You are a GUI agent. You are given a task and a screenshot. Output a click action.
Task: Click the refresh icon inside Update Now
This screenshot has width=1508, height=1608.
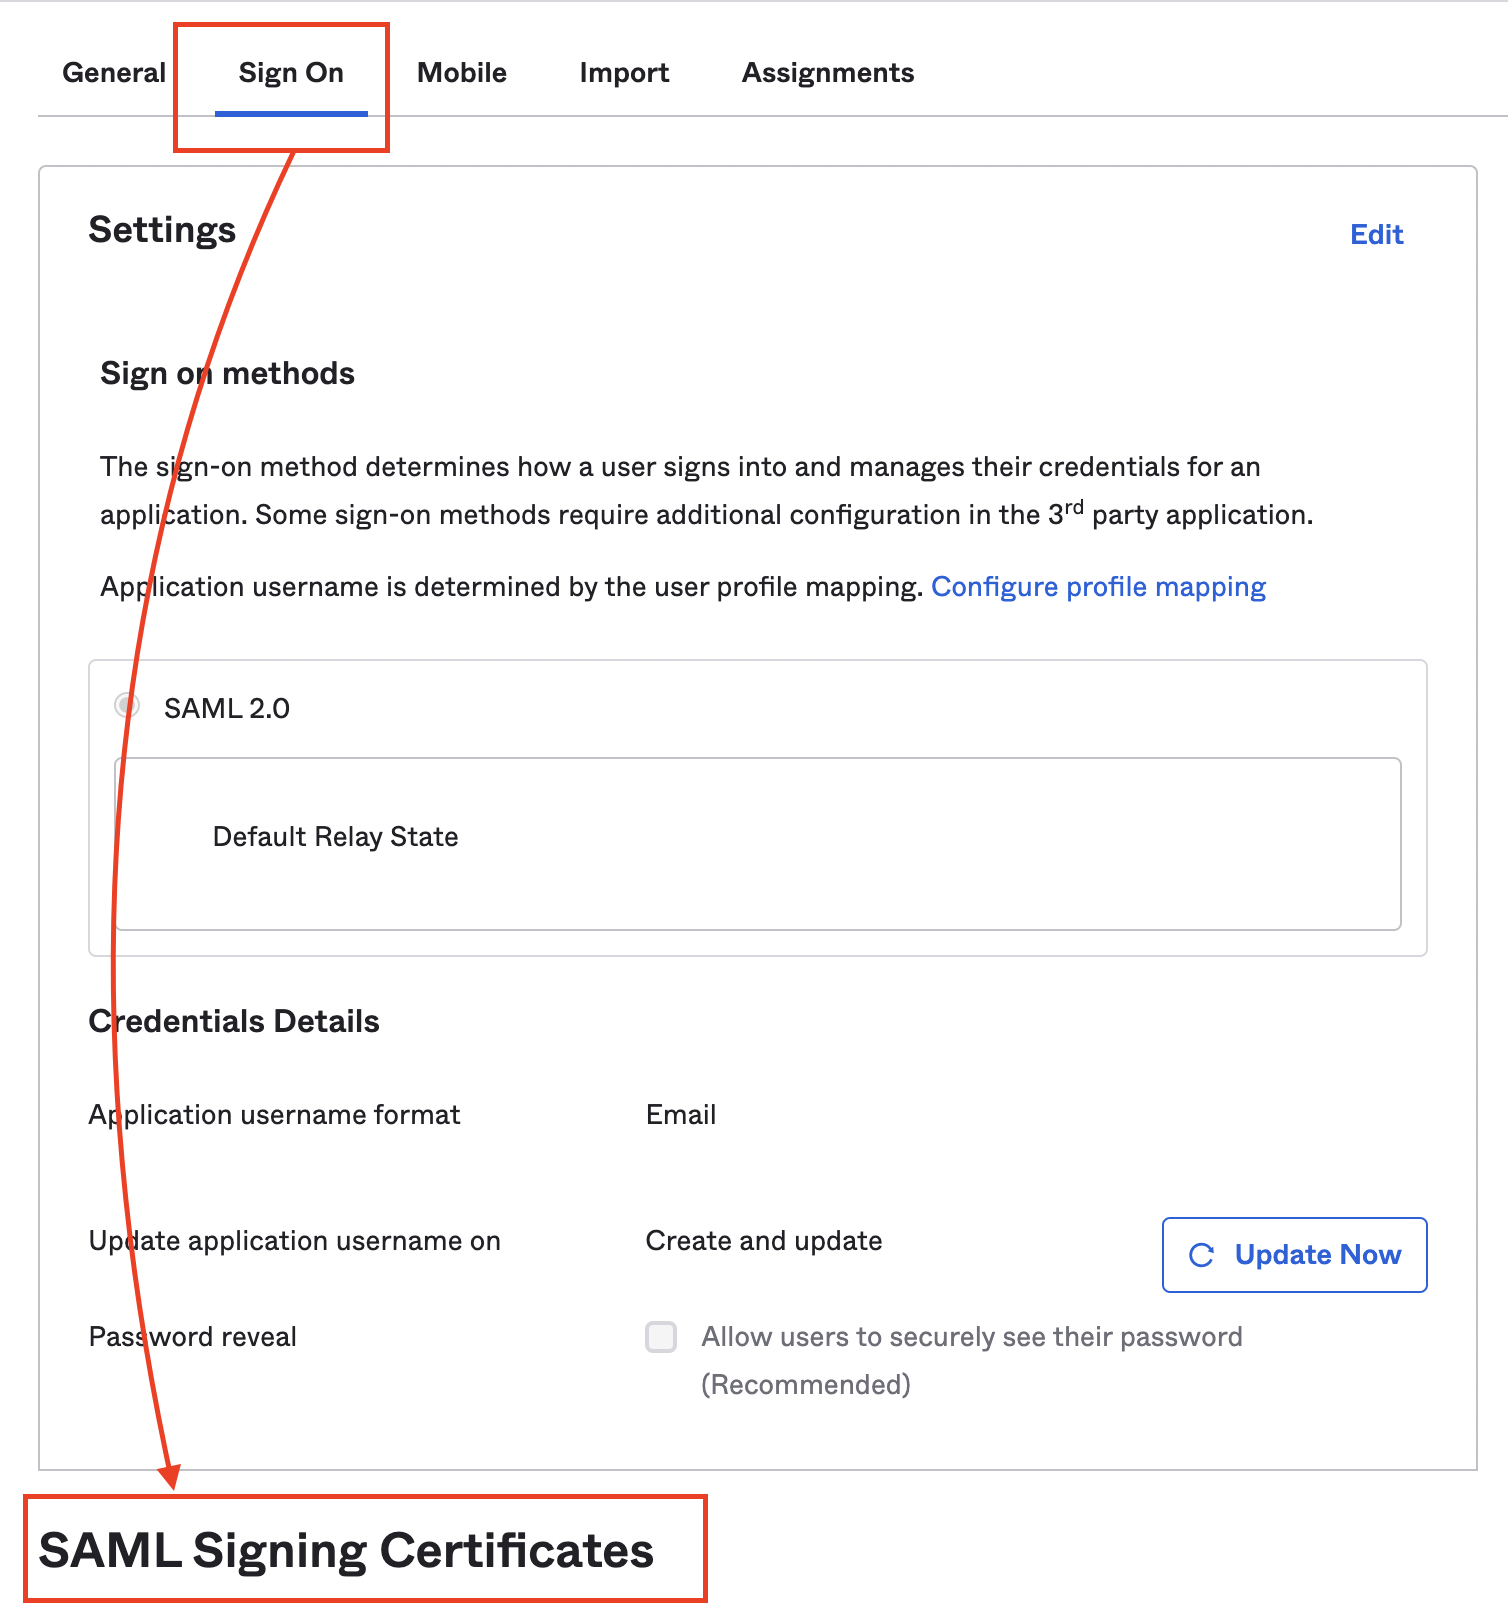(x=1201, y=1255)
